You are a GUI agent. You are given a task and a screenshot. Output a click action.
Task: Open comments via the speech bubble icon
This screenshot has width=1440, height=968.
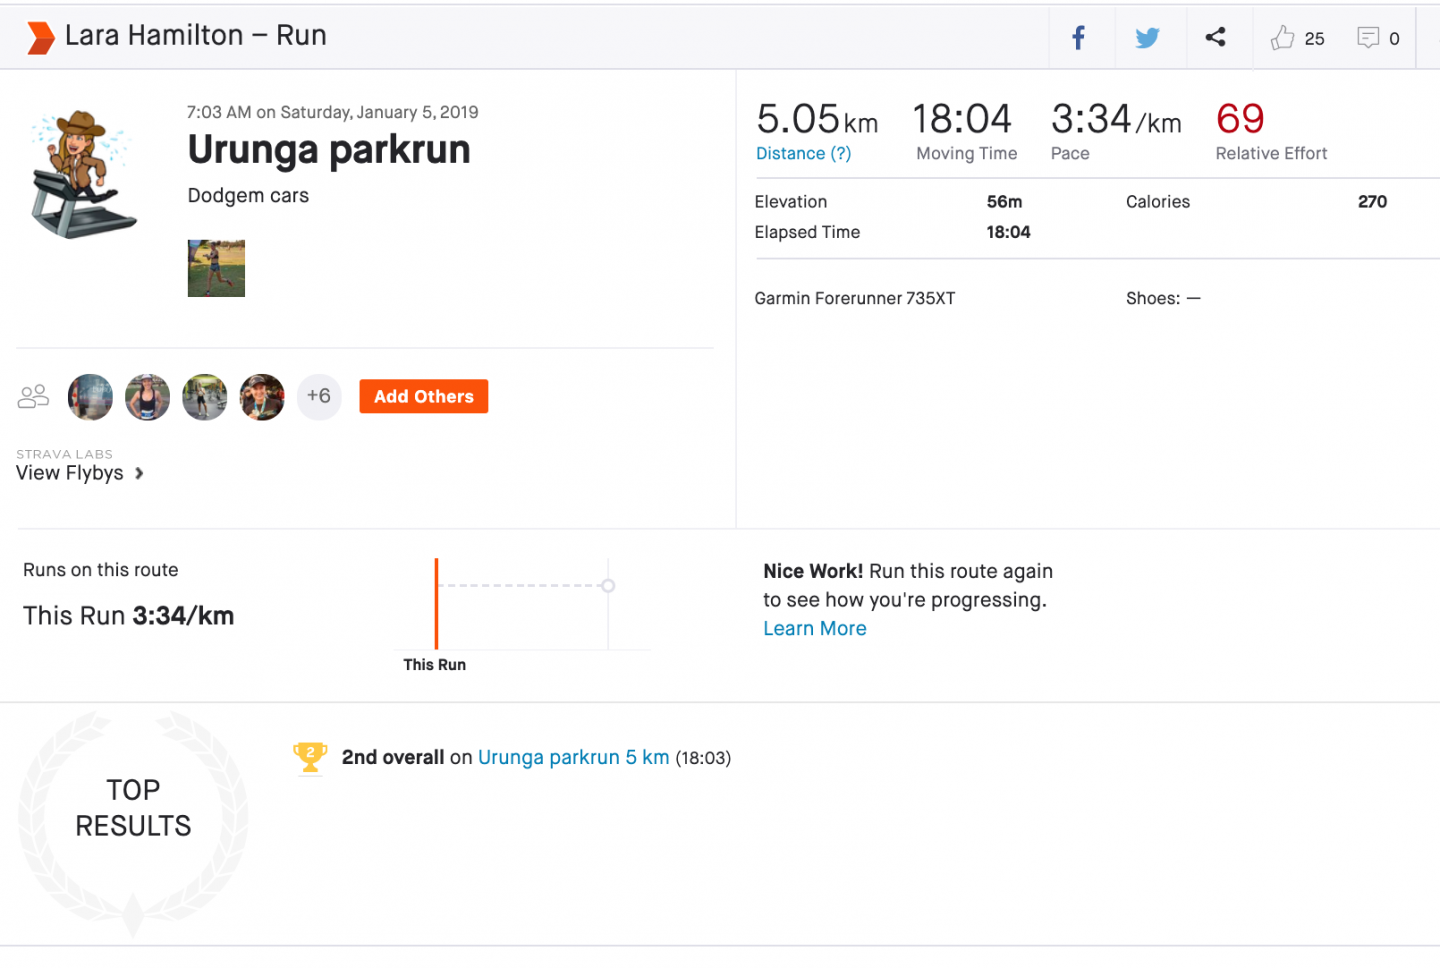click(1369, 37)
